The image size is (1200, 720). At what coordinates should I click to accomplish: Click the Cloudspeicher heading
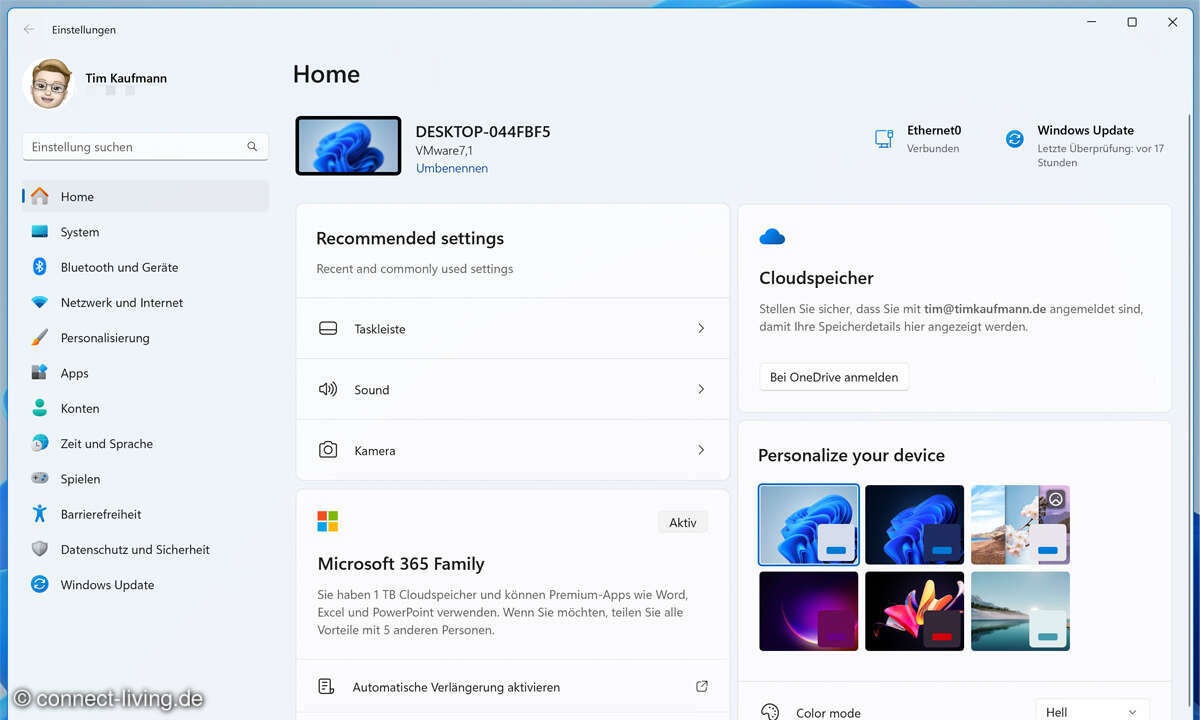point(816,278)
